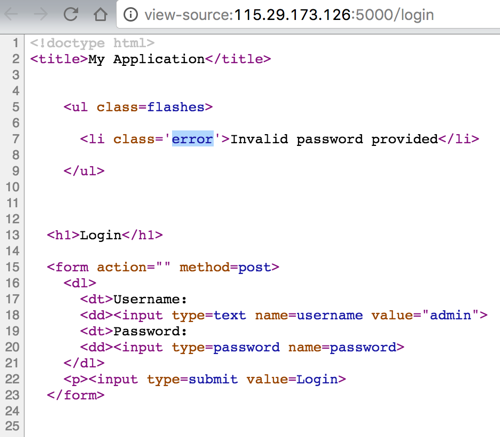Go to the home page icon
The width and height of the screenshot is (500, 437).
coord(100,14)
